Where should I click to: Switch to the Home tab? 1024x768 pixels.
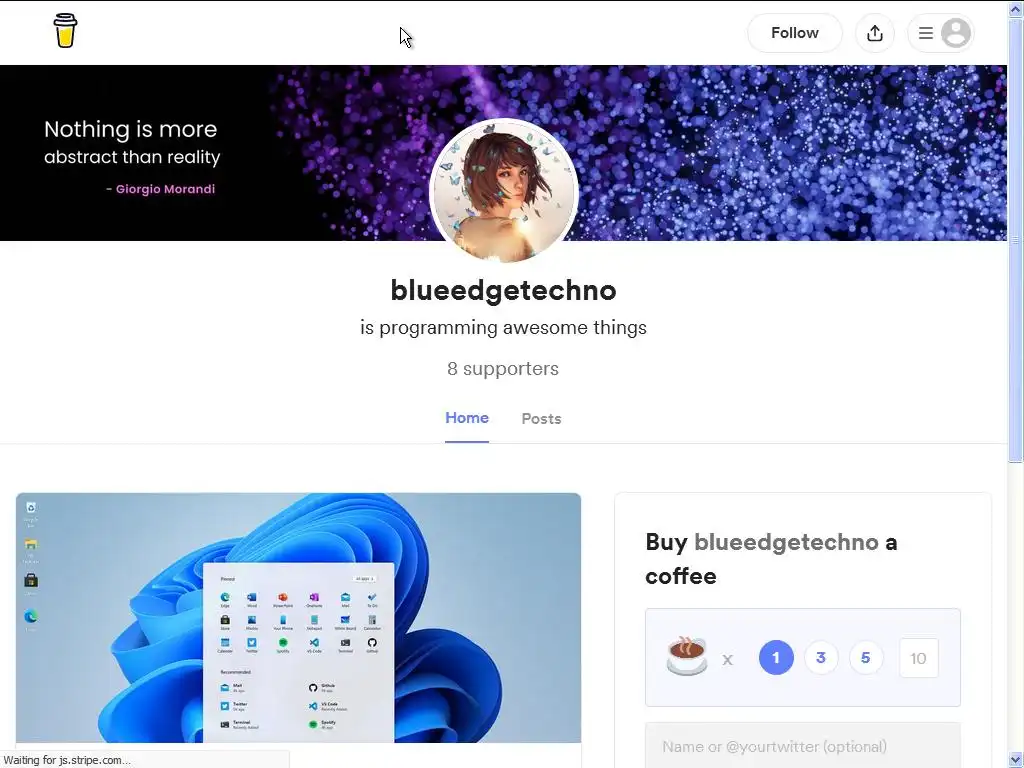point(467,418)
